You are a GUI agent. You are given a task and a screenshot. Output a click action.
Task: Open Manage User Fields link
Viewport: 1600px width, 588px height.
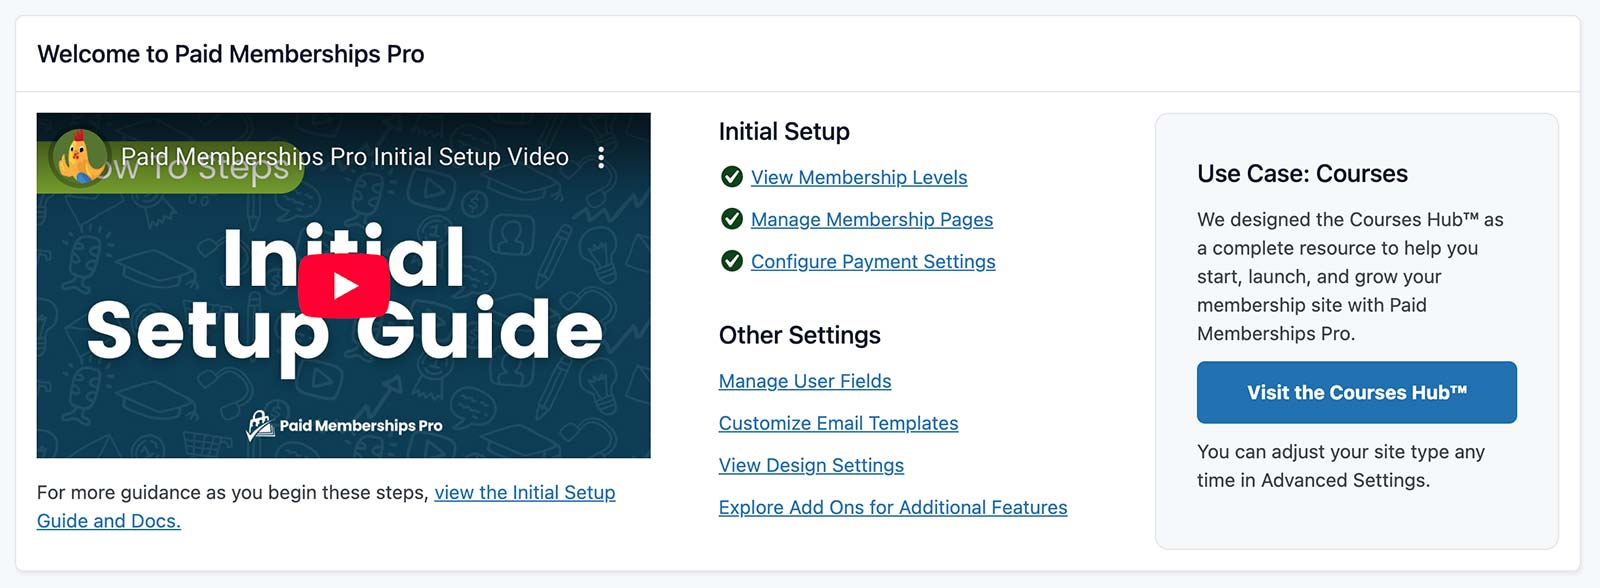point(805,381)
